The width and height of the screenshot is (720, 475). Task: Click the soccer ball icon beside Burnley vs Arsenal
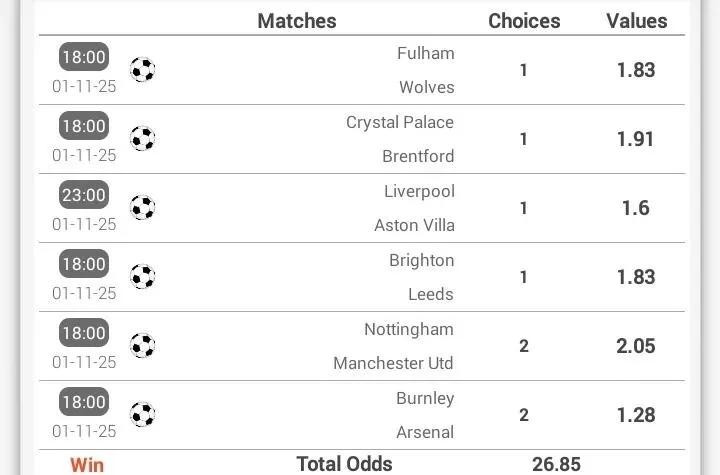pyautogui.click(x=143, y=415)
